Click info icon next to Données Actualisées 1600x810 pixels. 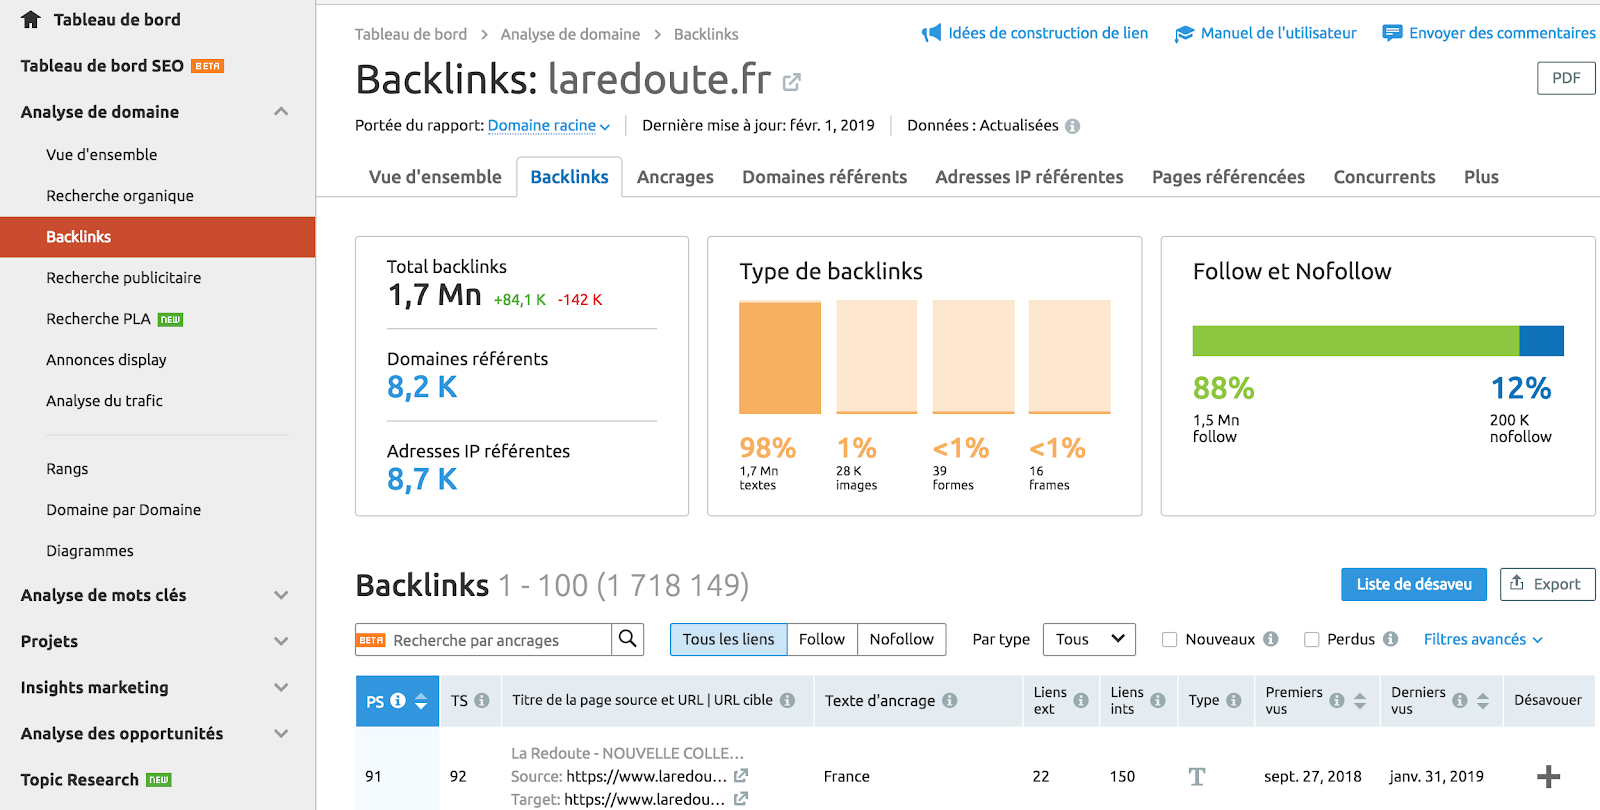1072,126
